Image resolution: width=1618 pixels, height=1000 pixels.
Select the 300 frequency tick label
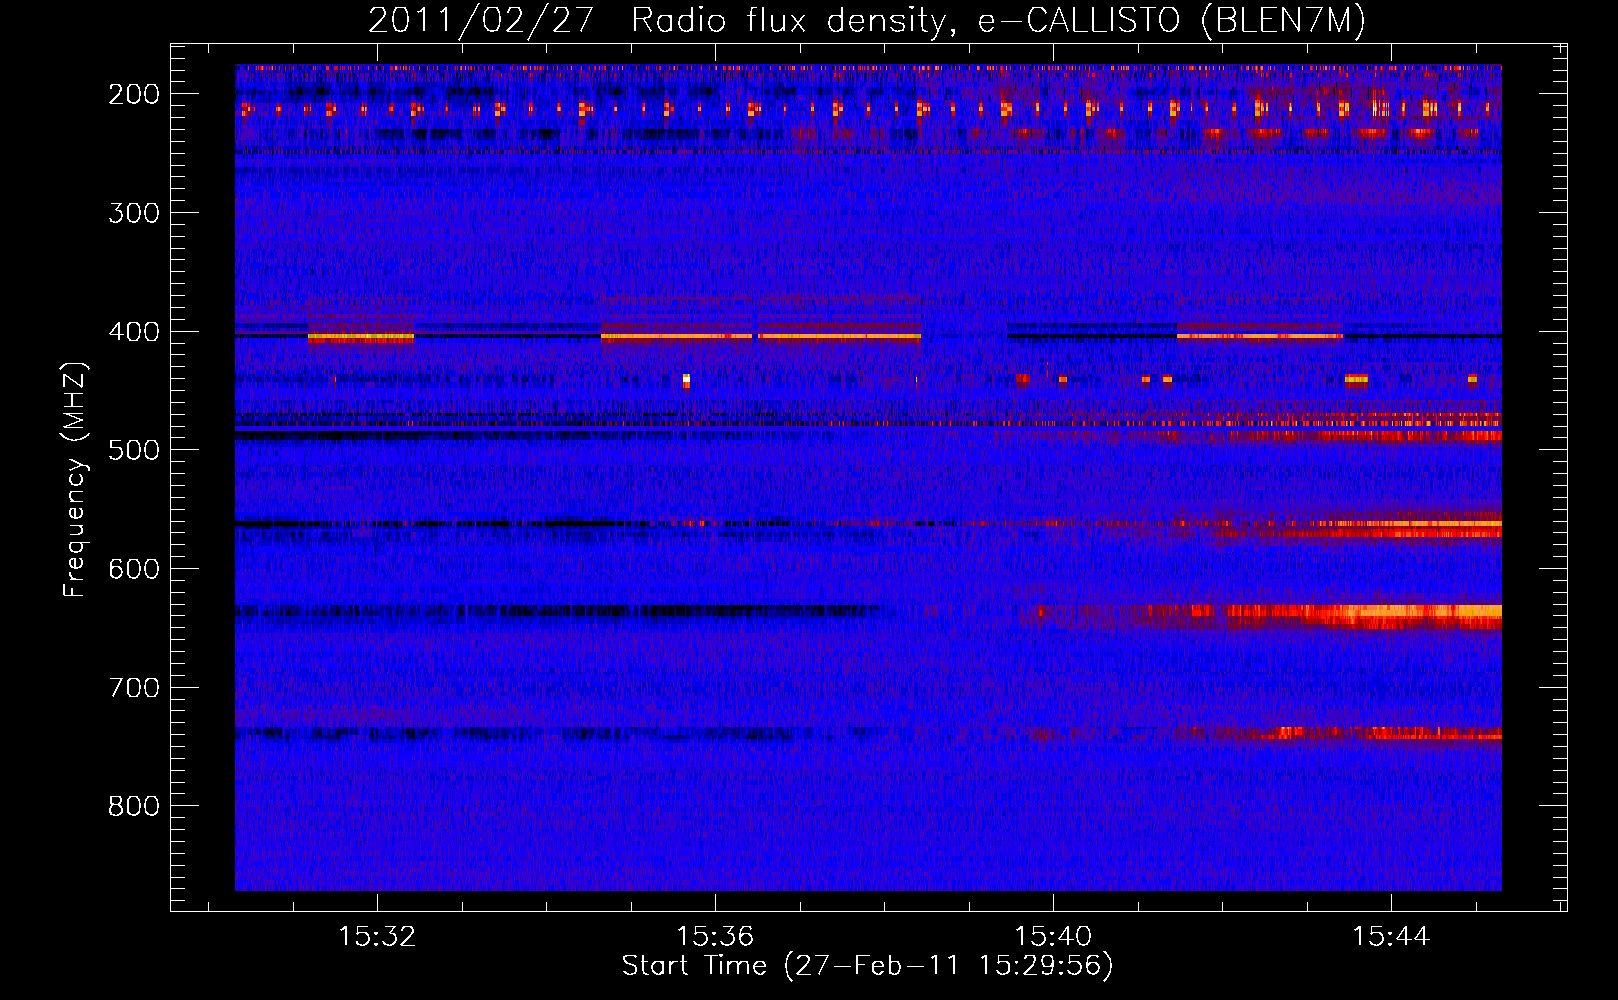coord(134,213)
